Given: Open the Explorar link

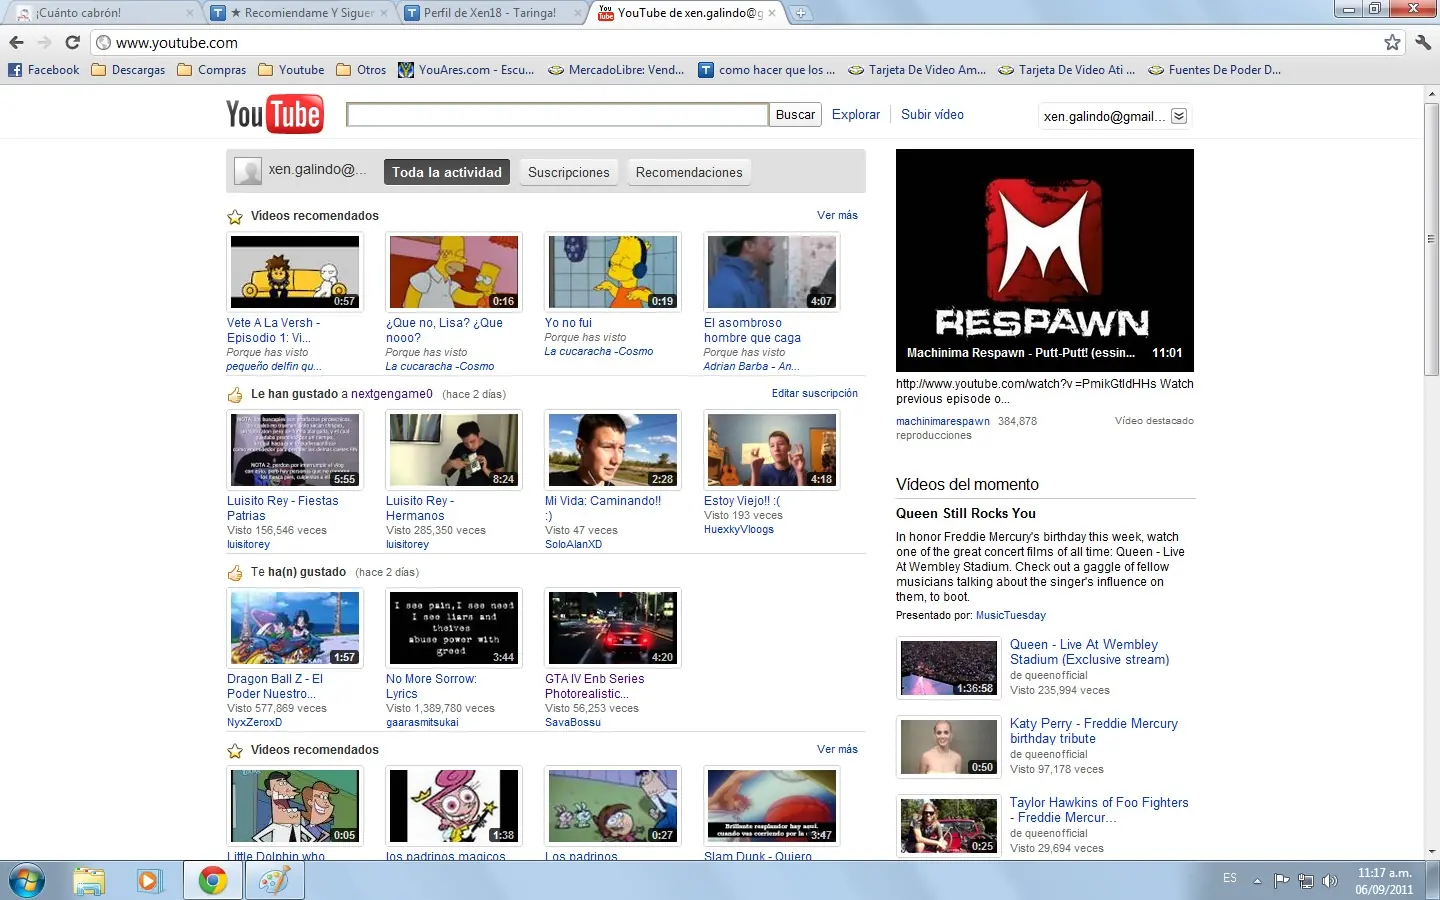Looking at the screenshot, I should tap(856, 114).
